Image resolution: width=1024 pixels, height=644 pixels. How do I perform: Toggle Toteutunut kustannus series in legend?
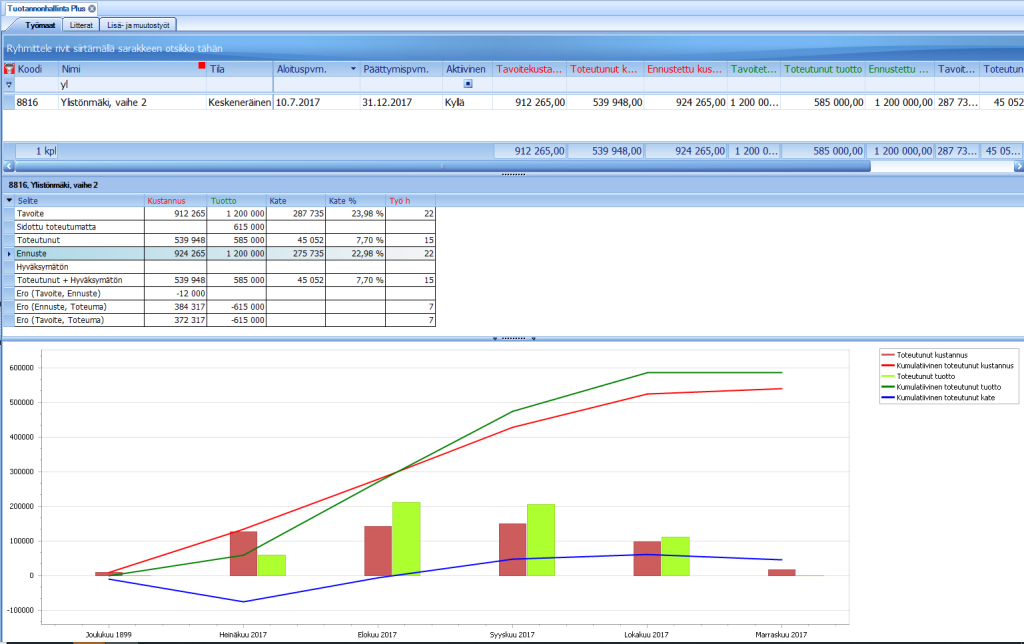pos(931,355)
